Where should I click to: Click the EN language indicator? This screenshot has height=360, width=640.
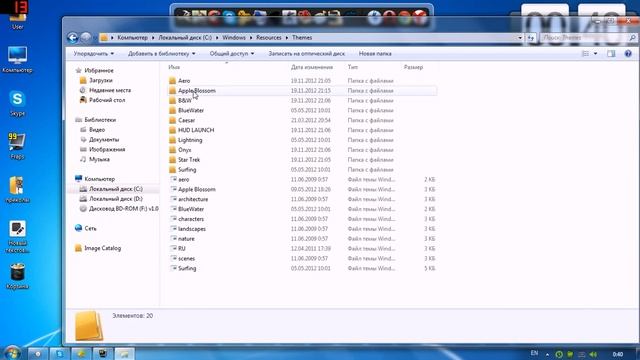click(534, 353)
